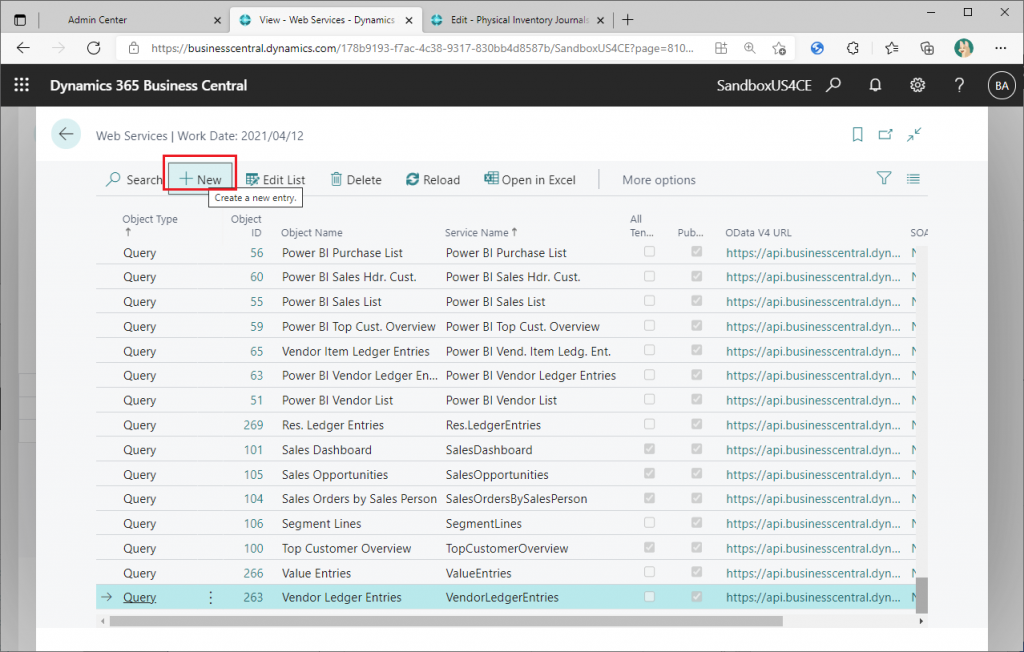
Task: Open the BA user account avatar
Action: (1002, 86)
